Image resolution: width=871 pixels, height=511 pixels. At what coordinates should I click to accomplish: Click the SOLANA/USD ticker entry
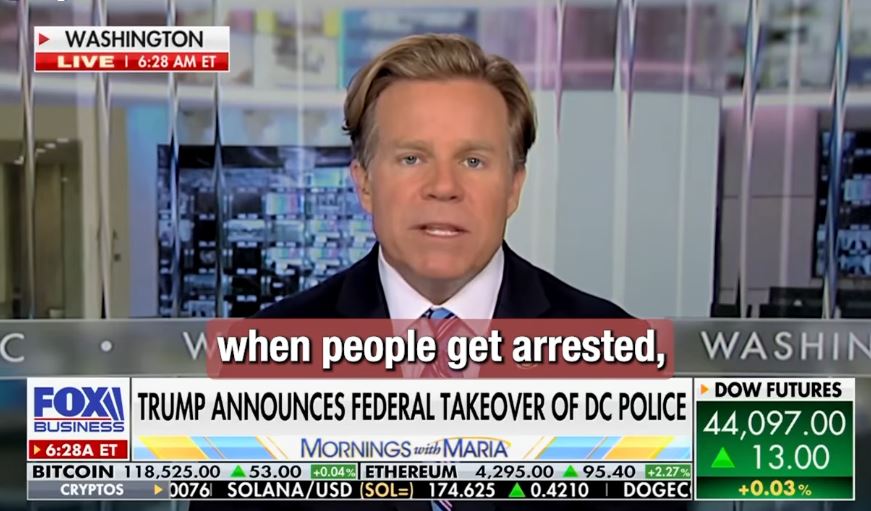tap(289, 490)
